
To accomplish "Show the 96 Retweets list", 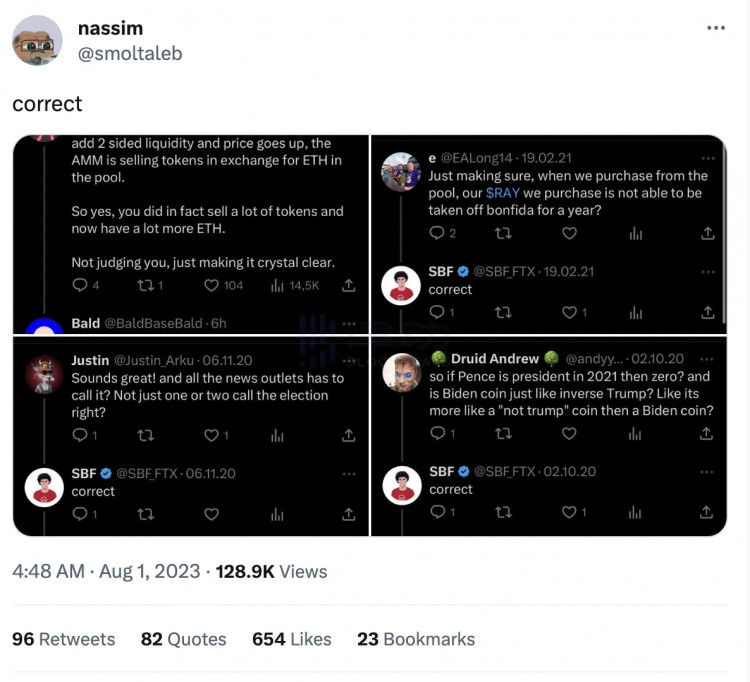I will point(63,639).
